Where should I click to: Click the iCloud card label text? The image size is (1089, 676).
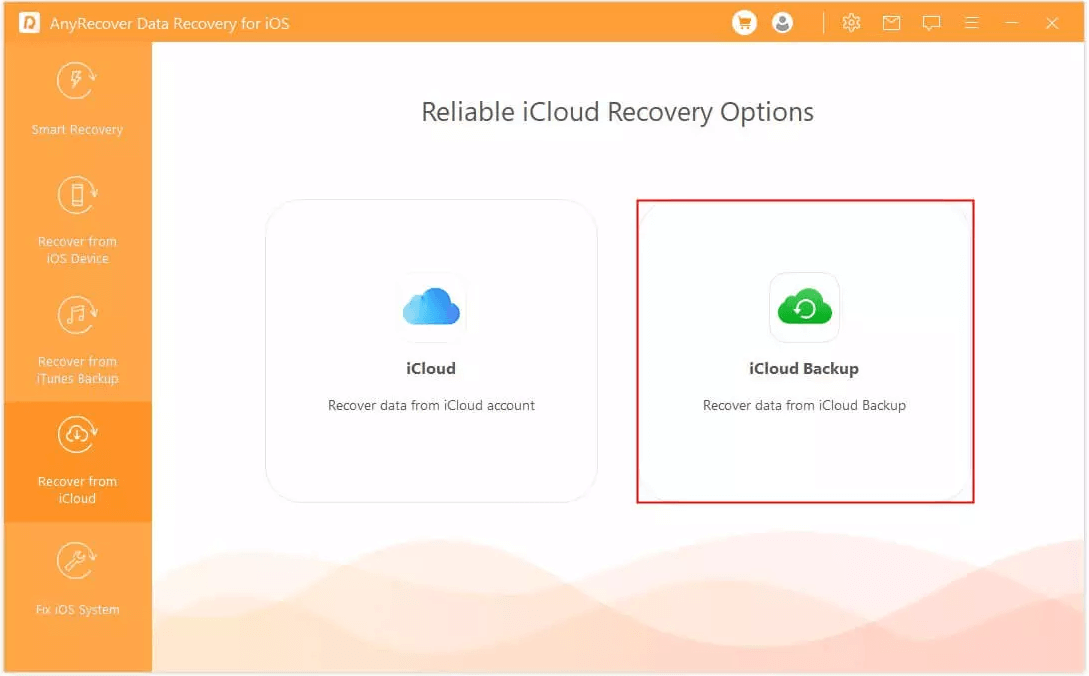431,368
